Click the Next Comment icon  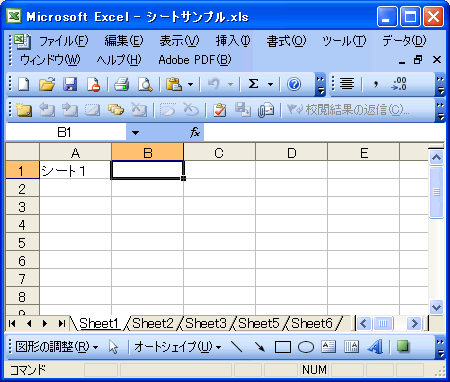[x=70, y=110]
